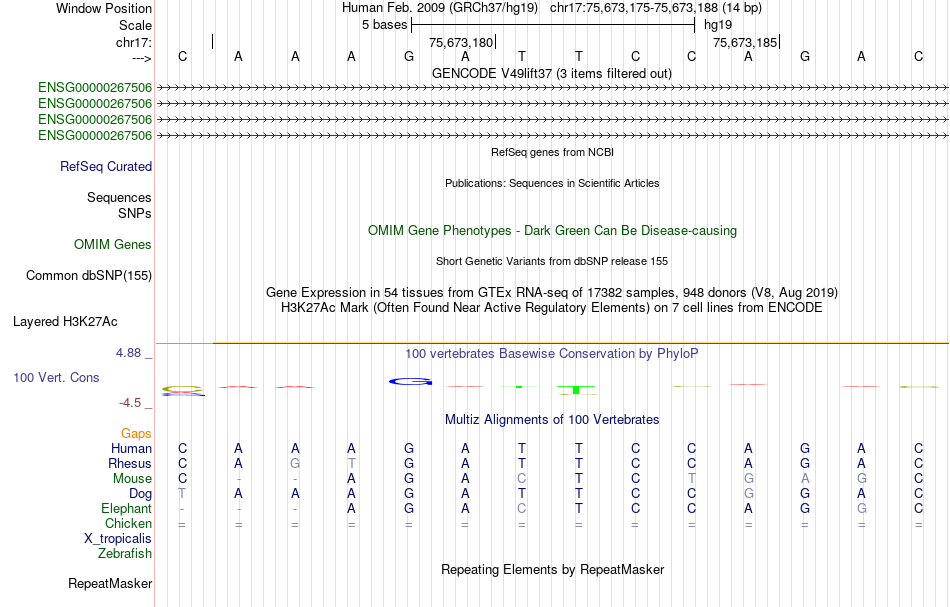Click the 4.88 upper conservation scale value
Viewport: 950px width, 607px height.
tap(129, 353)
